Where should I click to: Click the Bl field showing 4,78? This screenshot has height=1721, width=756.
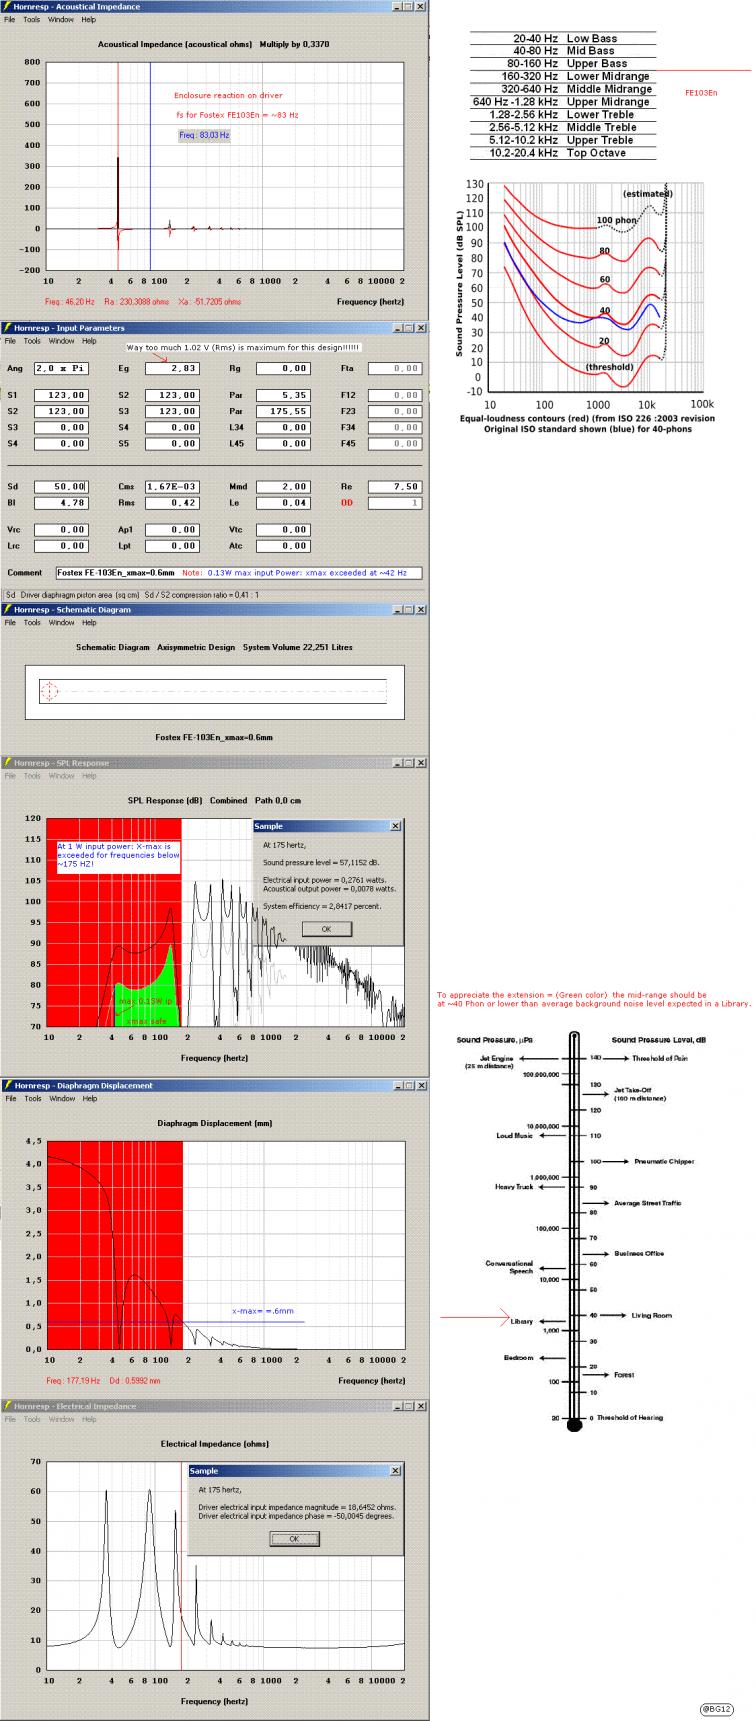61,502
